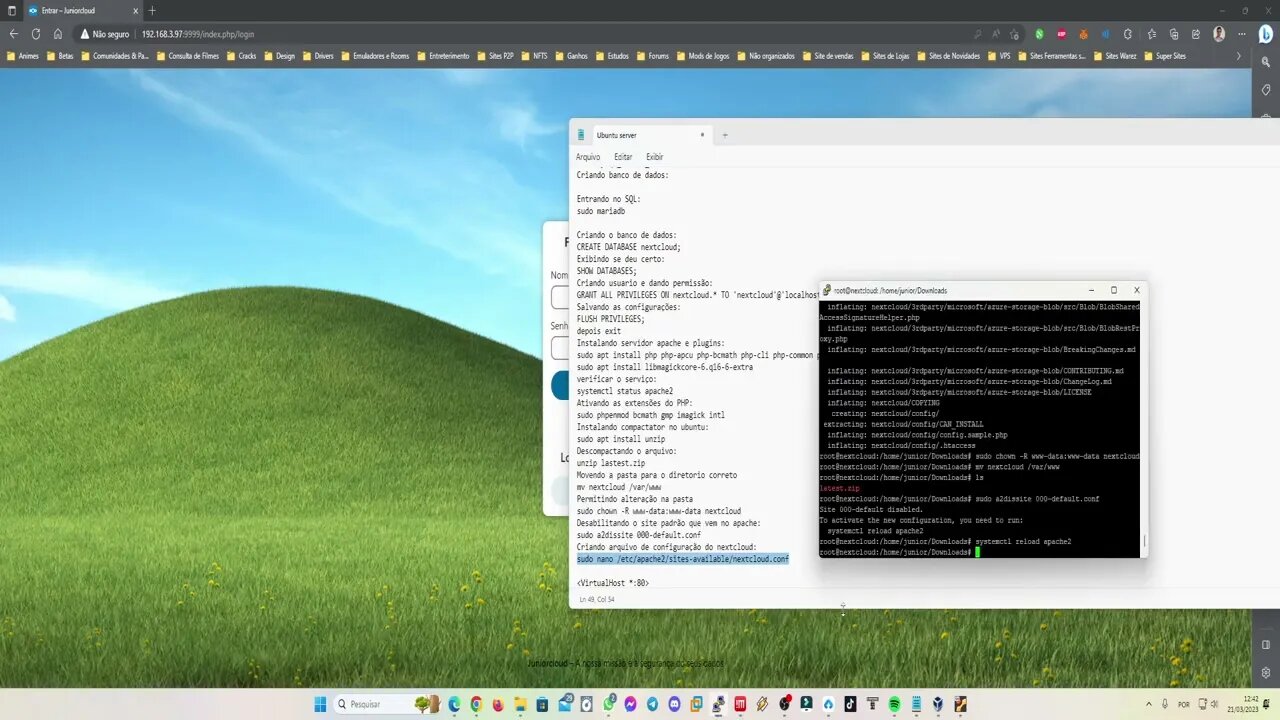Open Telegram from the taskbar
Viewport: 1280px width, 720px height.
652,704
